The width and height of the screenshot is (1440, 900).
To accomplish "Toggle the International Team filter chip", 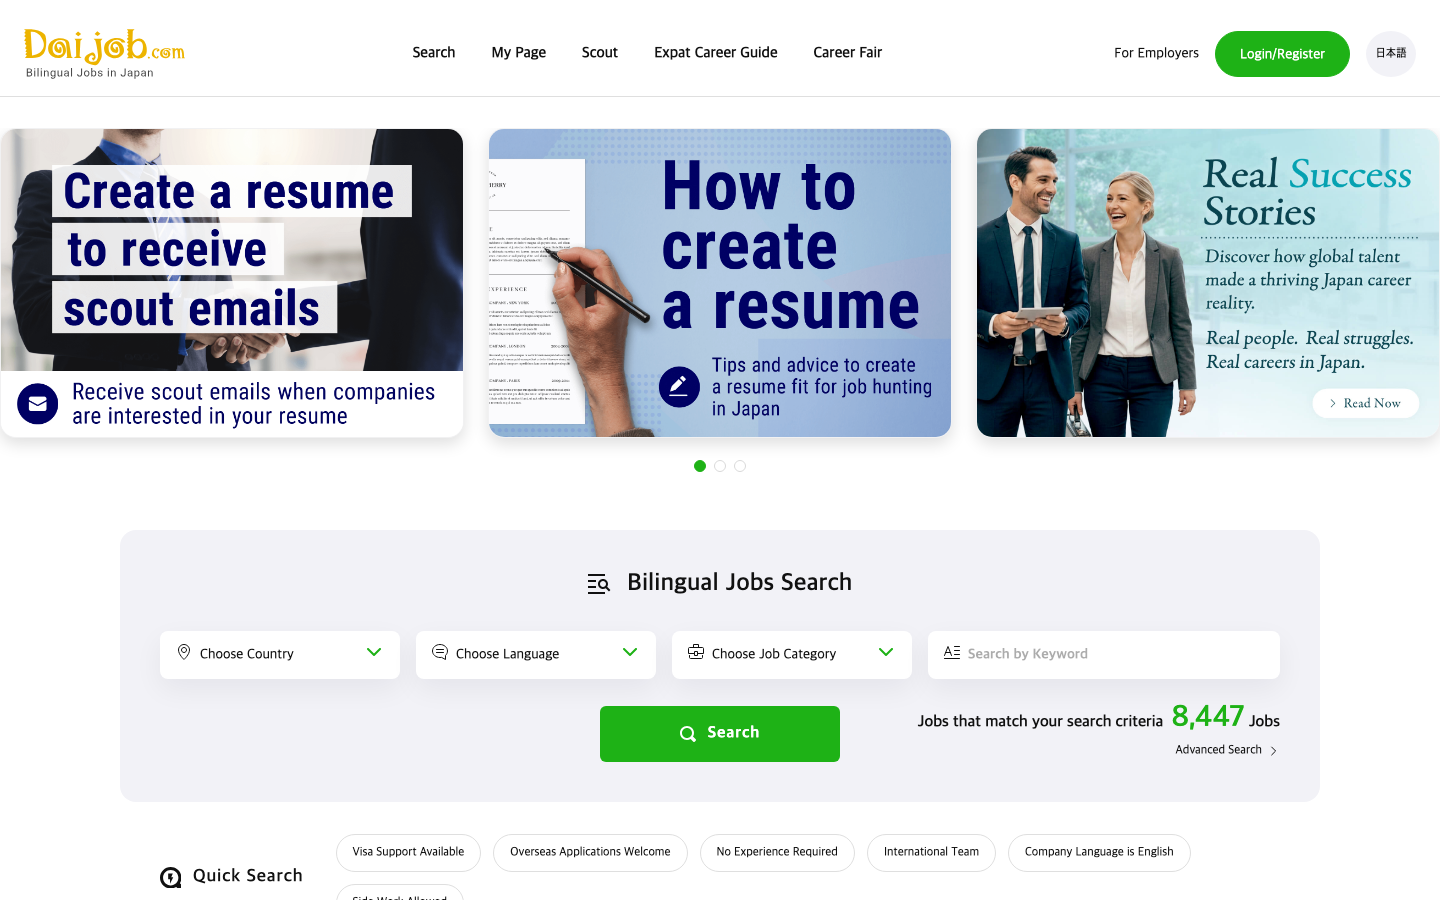I will [931, 853].
